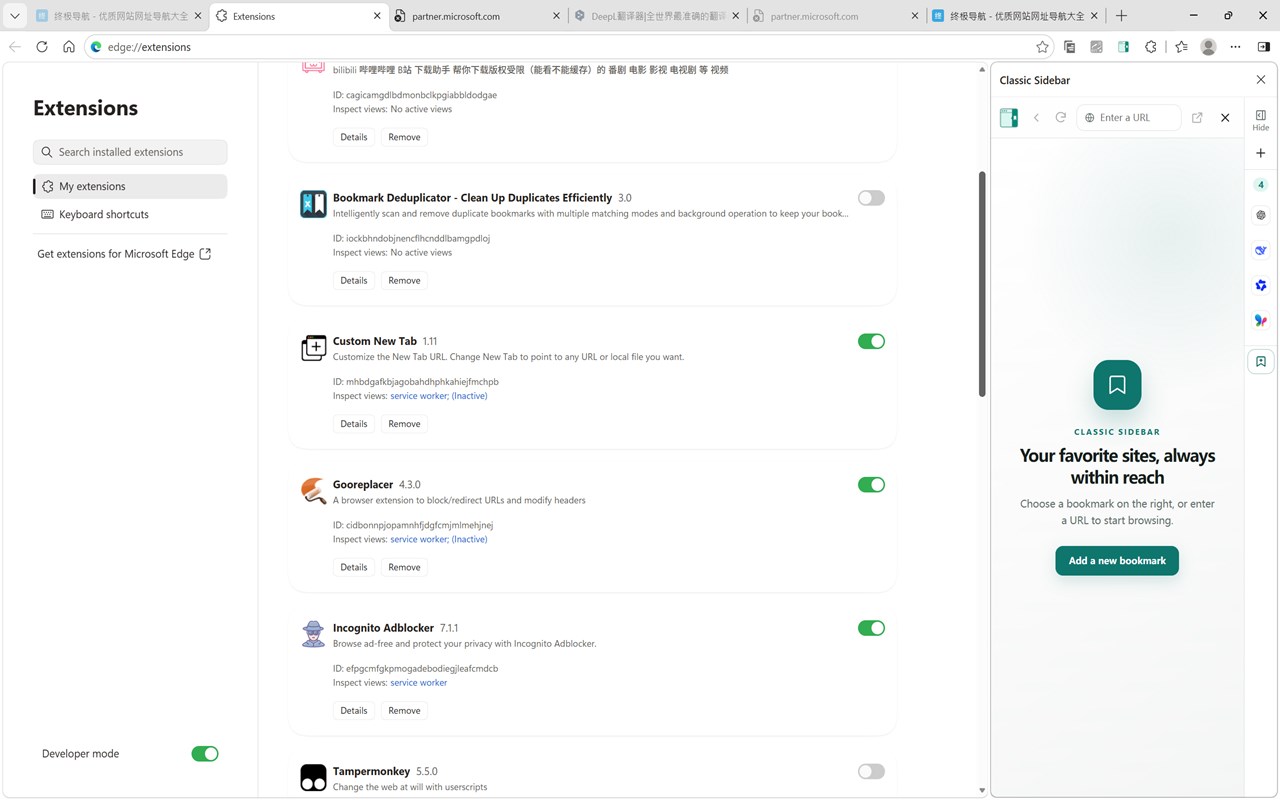The width and height of the screenshot is (1280, 800).
Task: Open Collections icon in Edge toolbar
Action: coord(1070,47)
